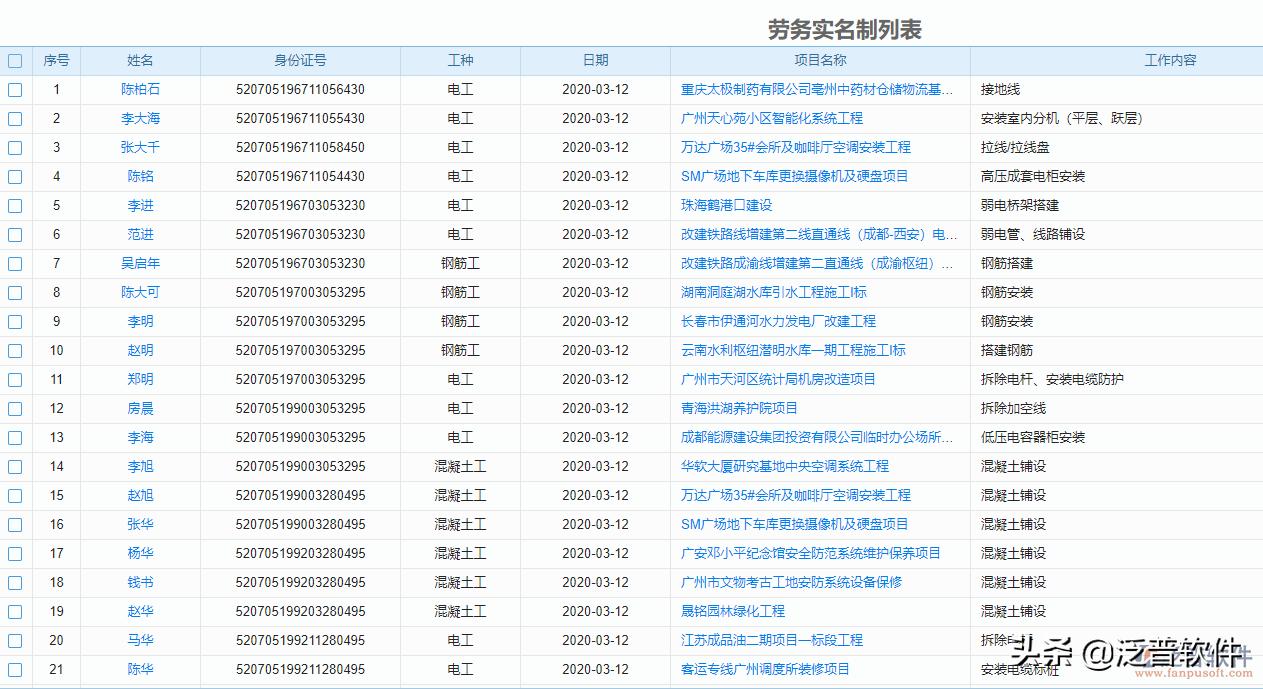View the 晟铭园林绿化工程 project
Image resolution: width=1263 pixels, height=689 pixels.
point(735,611)
